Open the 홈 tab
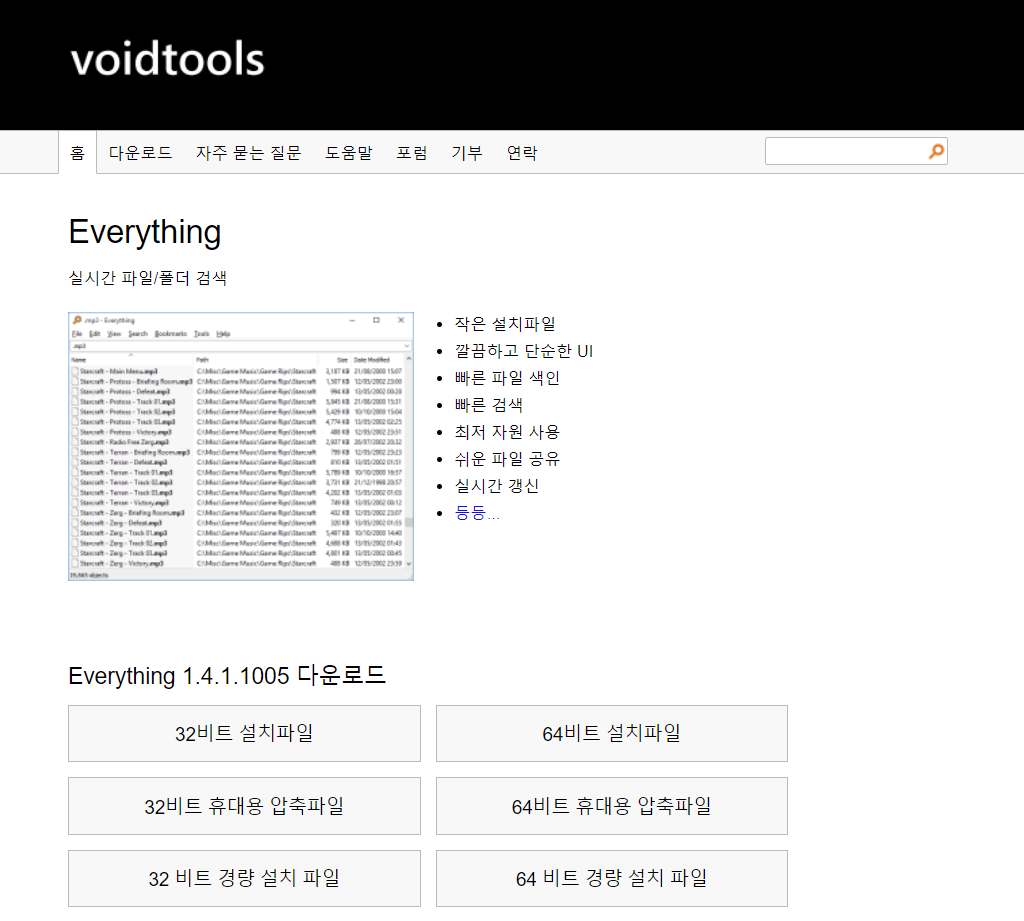Screen dimensions: 1024x921 (x=78, y=153)
